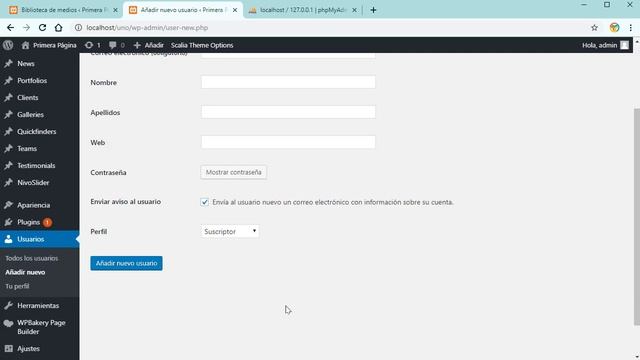640x360 pixels.
Task: Open the Perfil Suscriptor dropdown
Action: (x=230, y=231)
